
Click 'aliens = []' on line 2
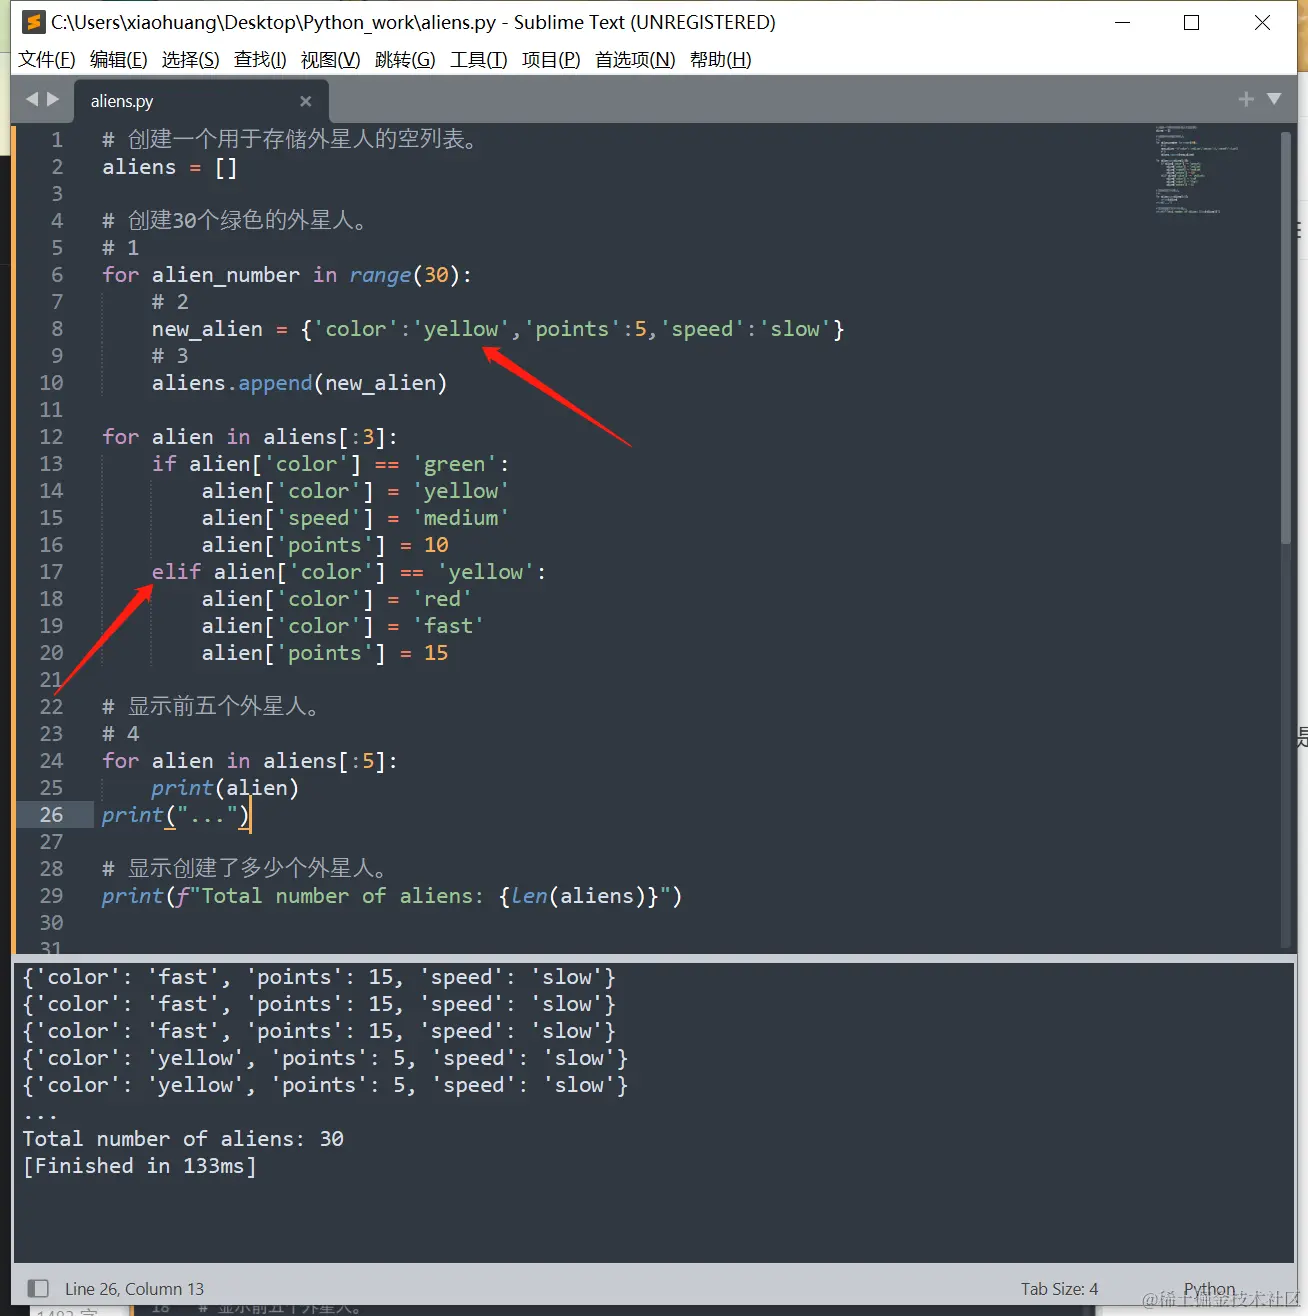click(x=170, y=167)
